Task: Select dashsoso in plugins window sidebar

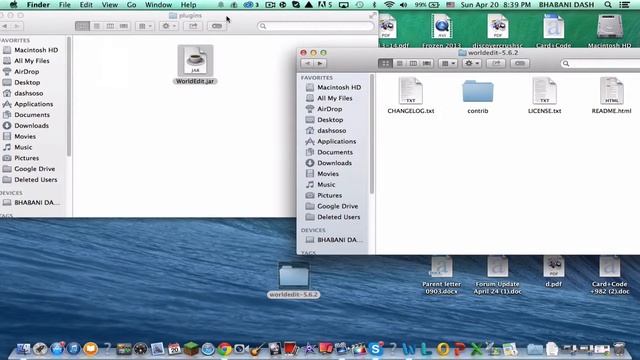Action: tap(28, 93)
